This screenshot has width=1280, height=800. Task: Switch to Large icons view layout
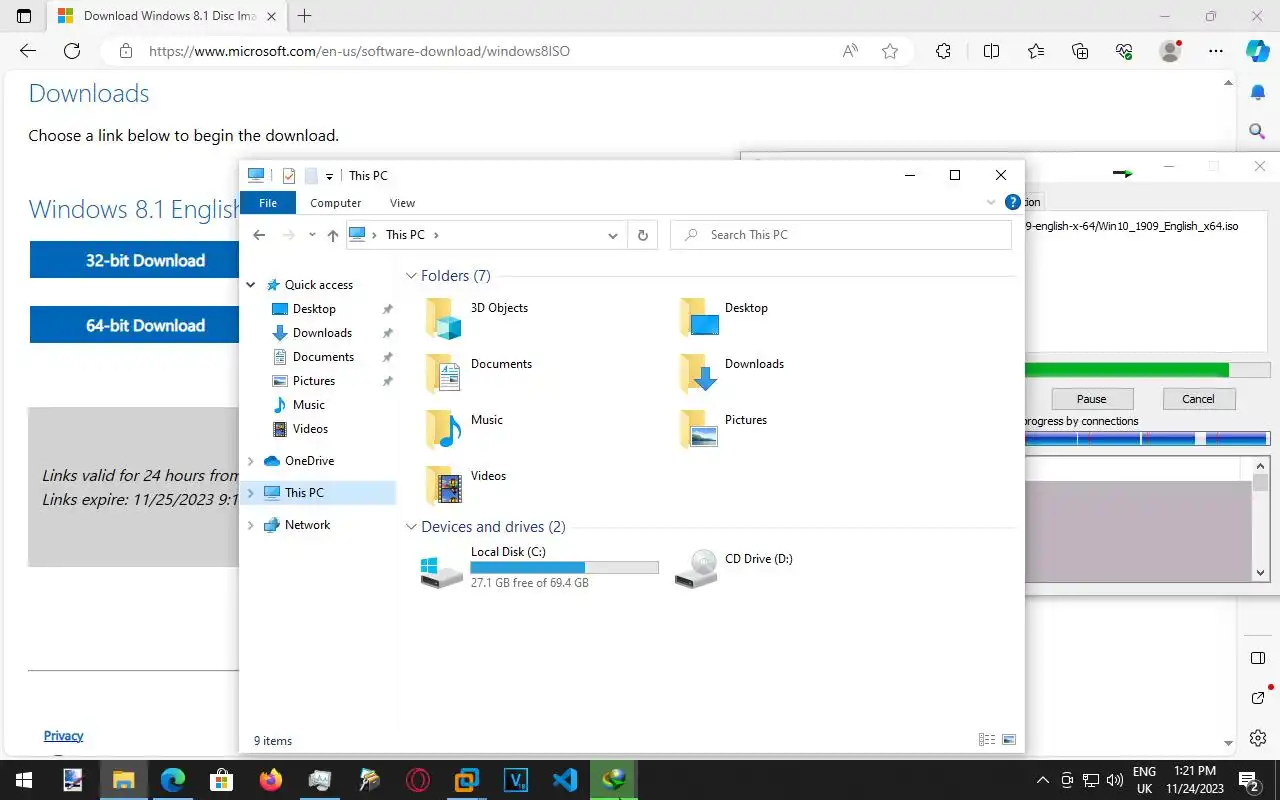coord(1009,740)
